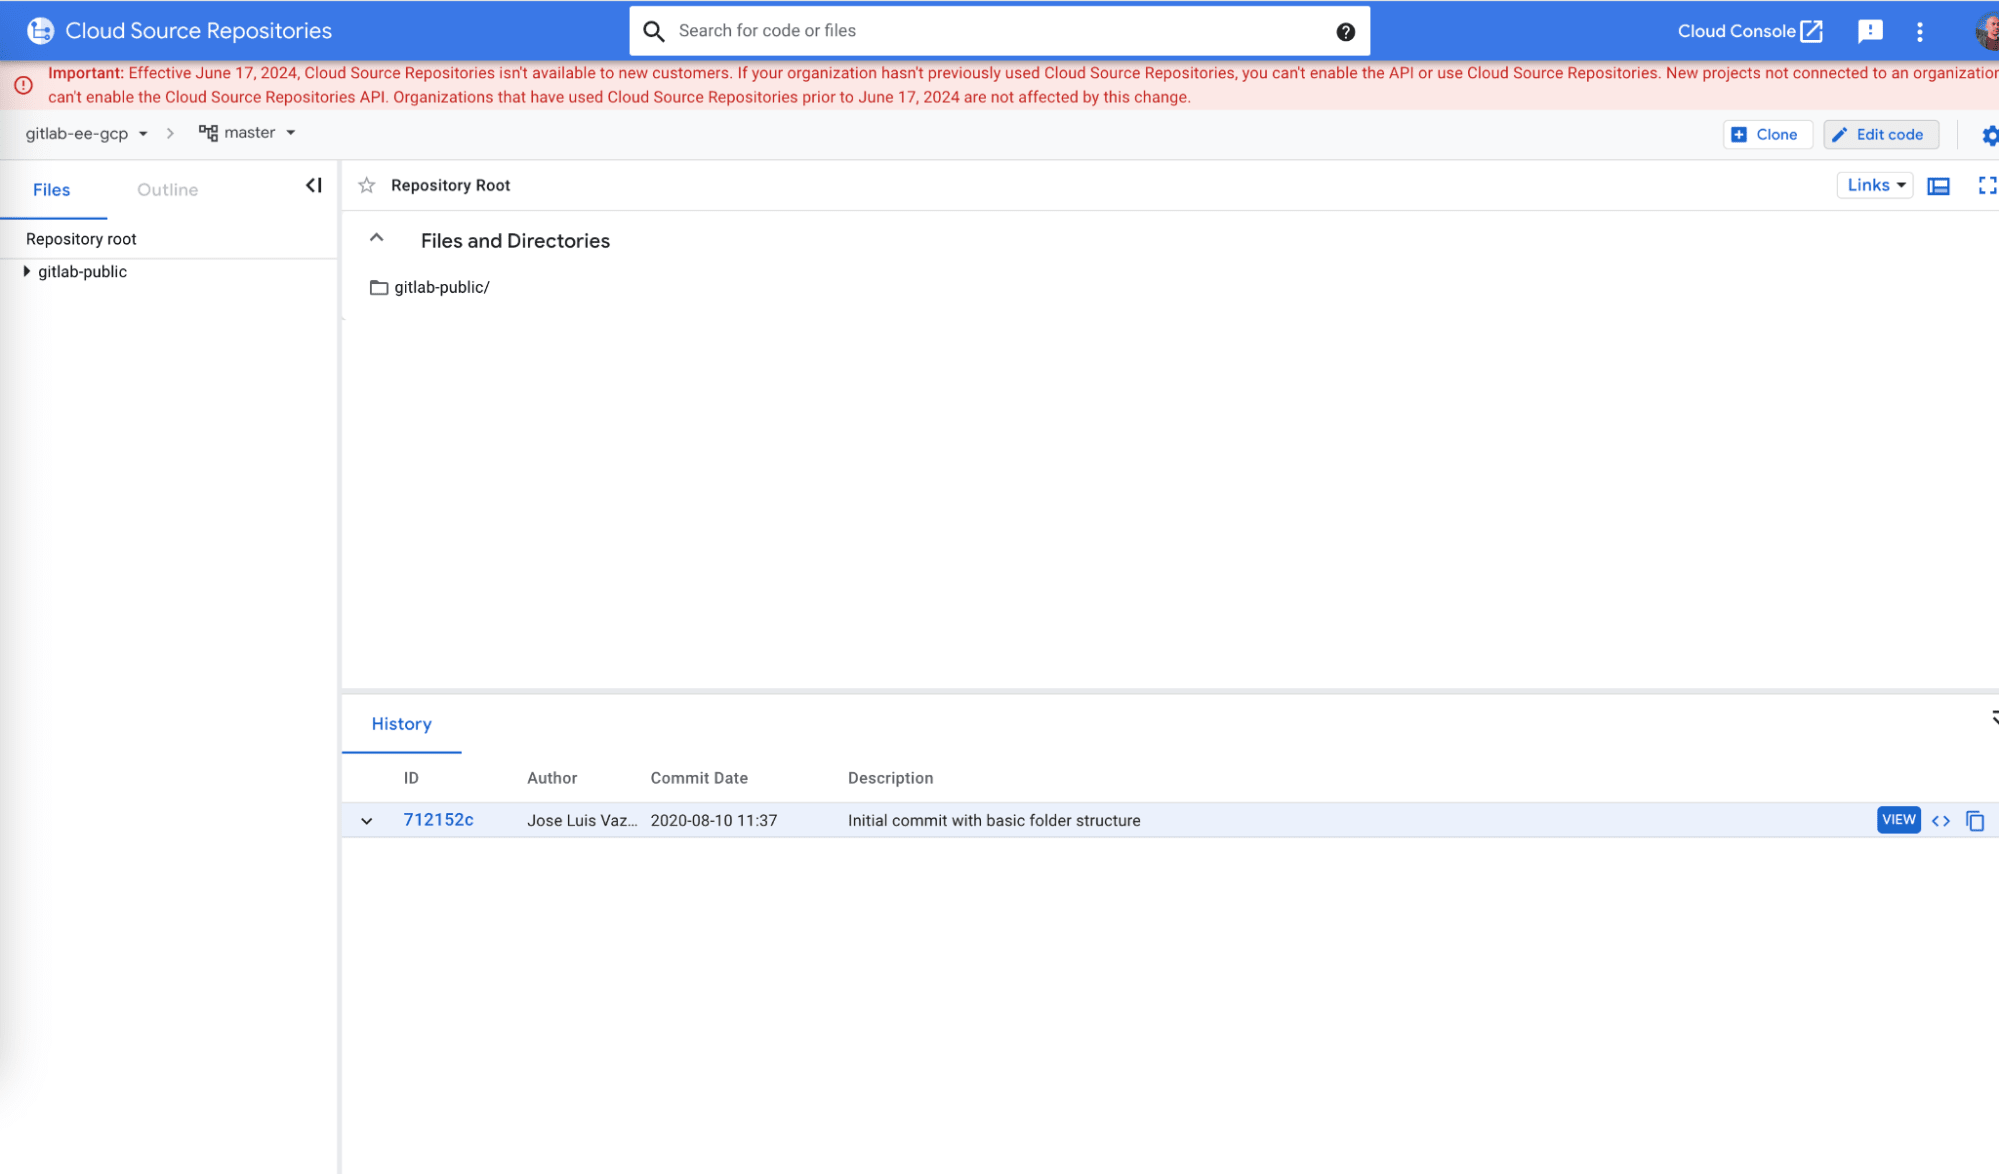
Task: Select Repository root in file tree
Action: click(x=81, y=239)
